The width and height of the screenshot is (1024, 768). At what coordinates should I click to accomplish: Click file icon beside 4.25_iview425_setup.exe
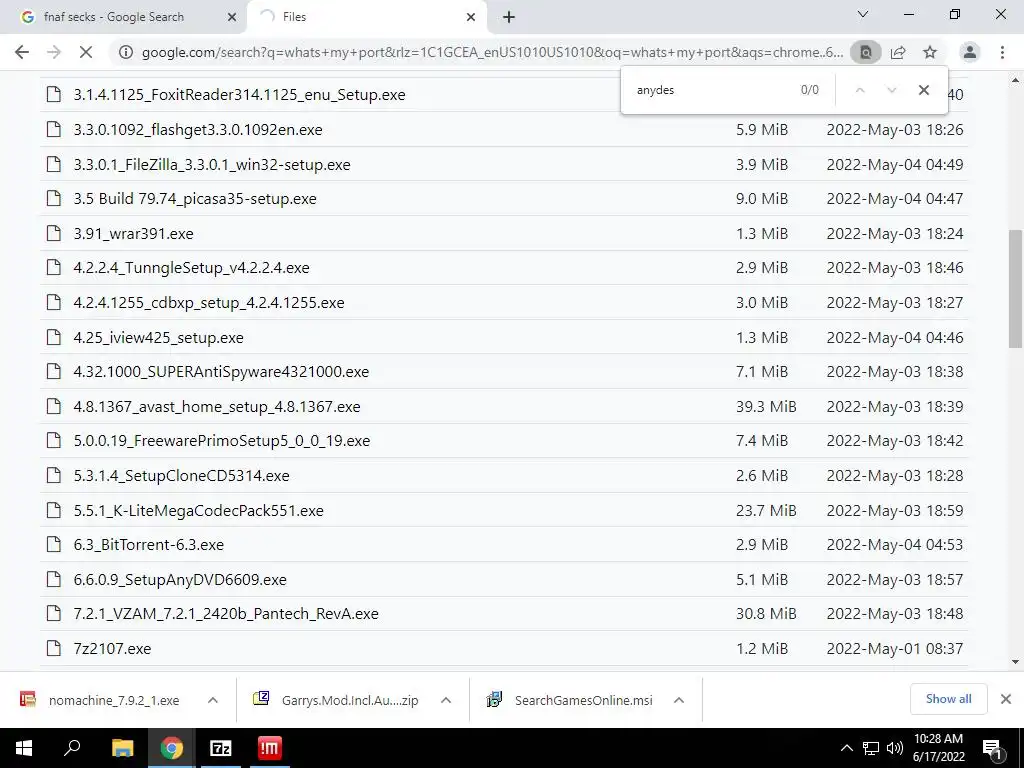pos(54,337)
